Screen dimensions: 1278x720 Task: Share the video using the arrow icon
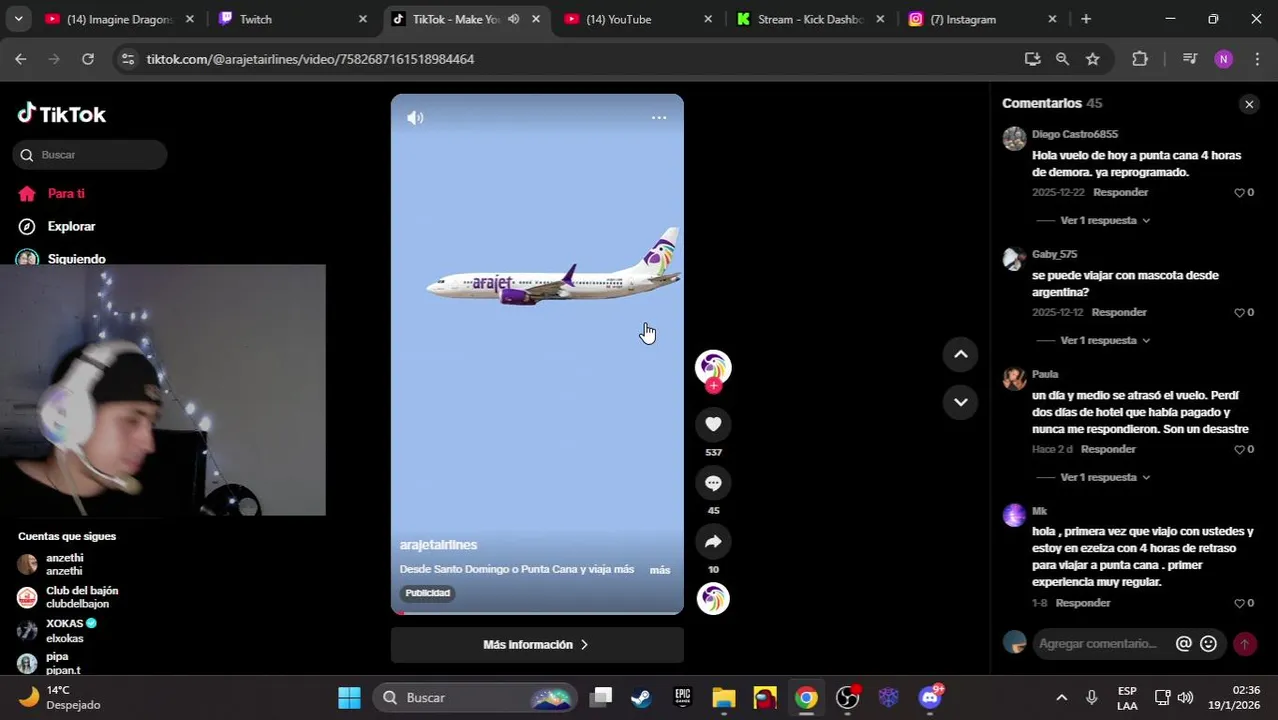click(713, 542)
